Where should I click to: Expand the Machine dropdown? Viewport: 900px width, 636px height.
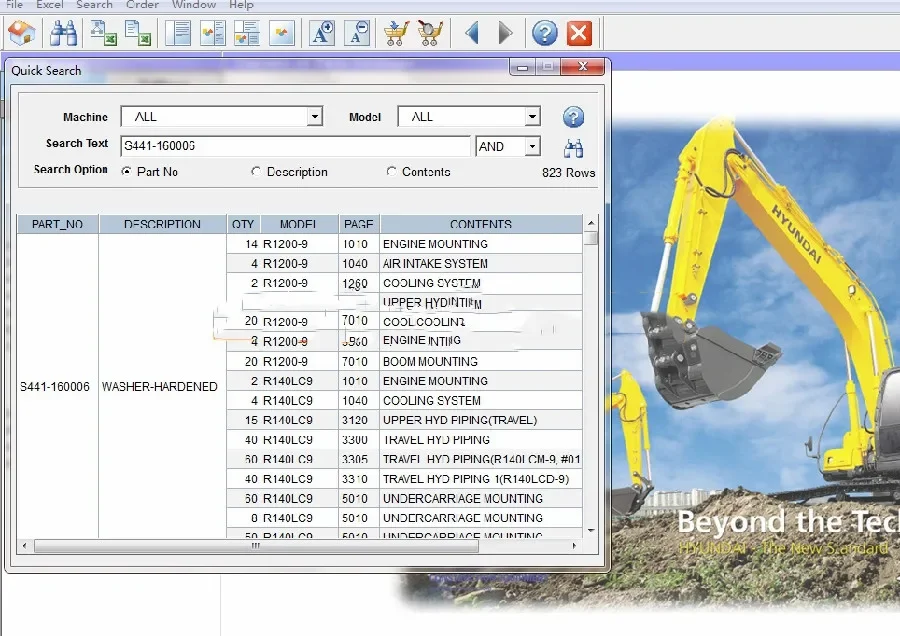314,117
